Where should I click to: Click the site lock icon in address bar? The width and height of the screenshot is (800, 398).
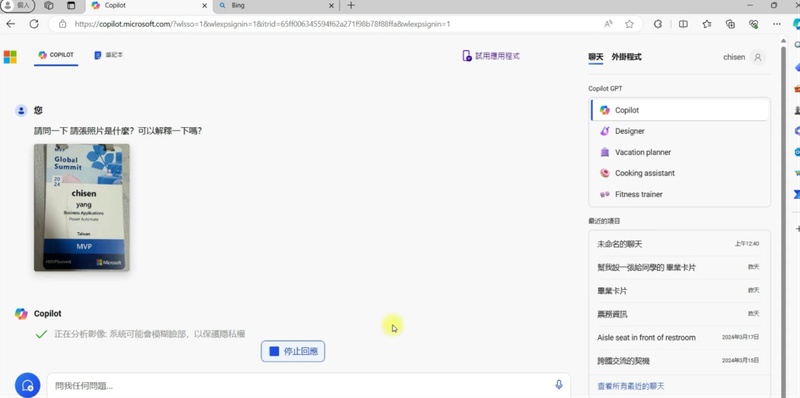(x=62, y=24)
